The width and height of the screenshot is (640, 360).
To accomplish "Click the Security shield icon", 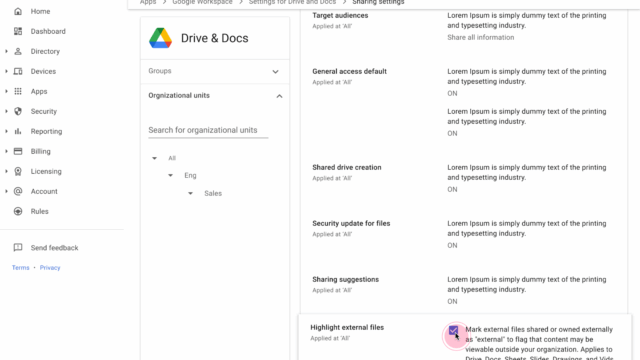I will (18, 111).
